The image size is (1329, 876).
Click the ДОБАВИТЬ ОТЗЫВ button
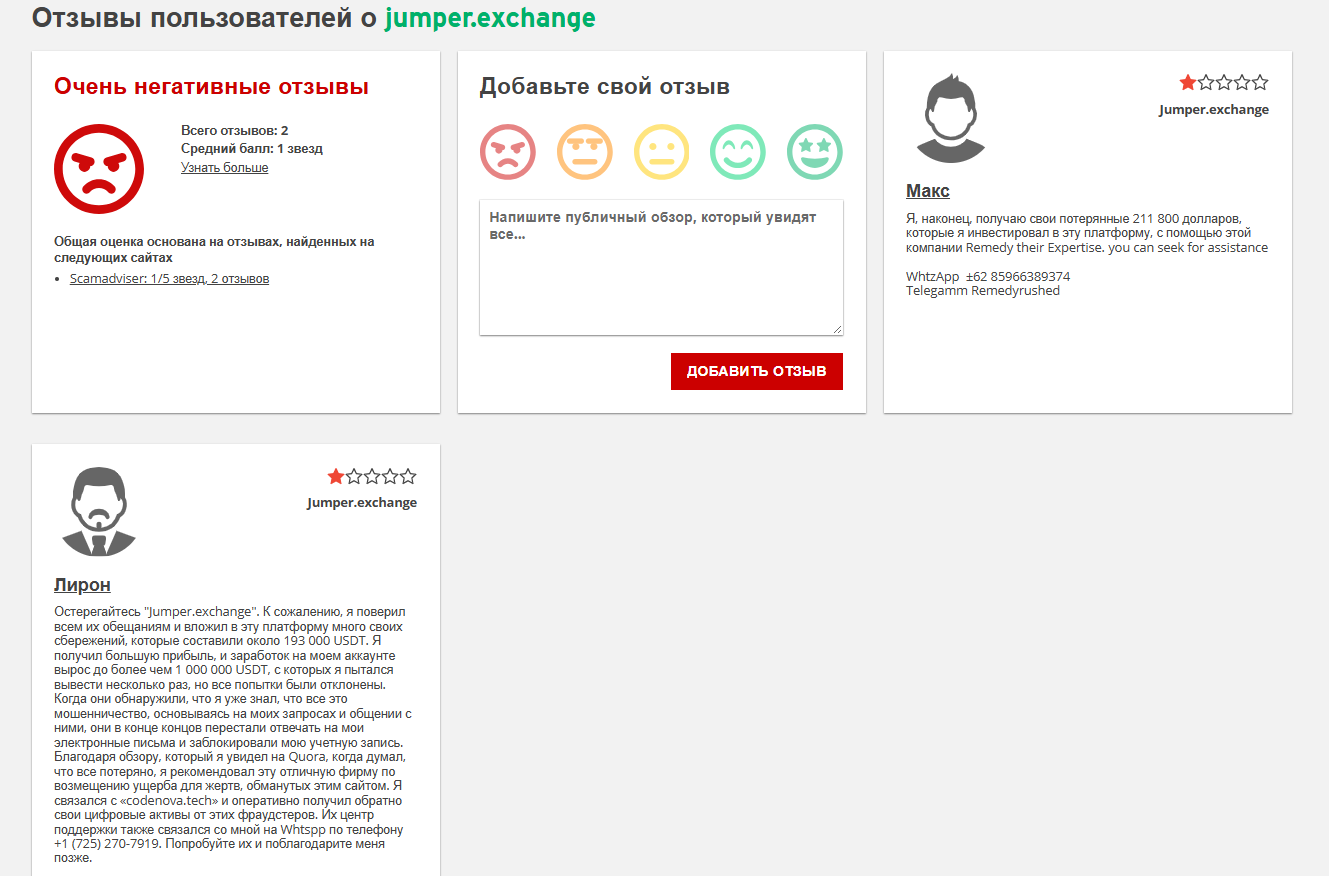coord(757,371)
